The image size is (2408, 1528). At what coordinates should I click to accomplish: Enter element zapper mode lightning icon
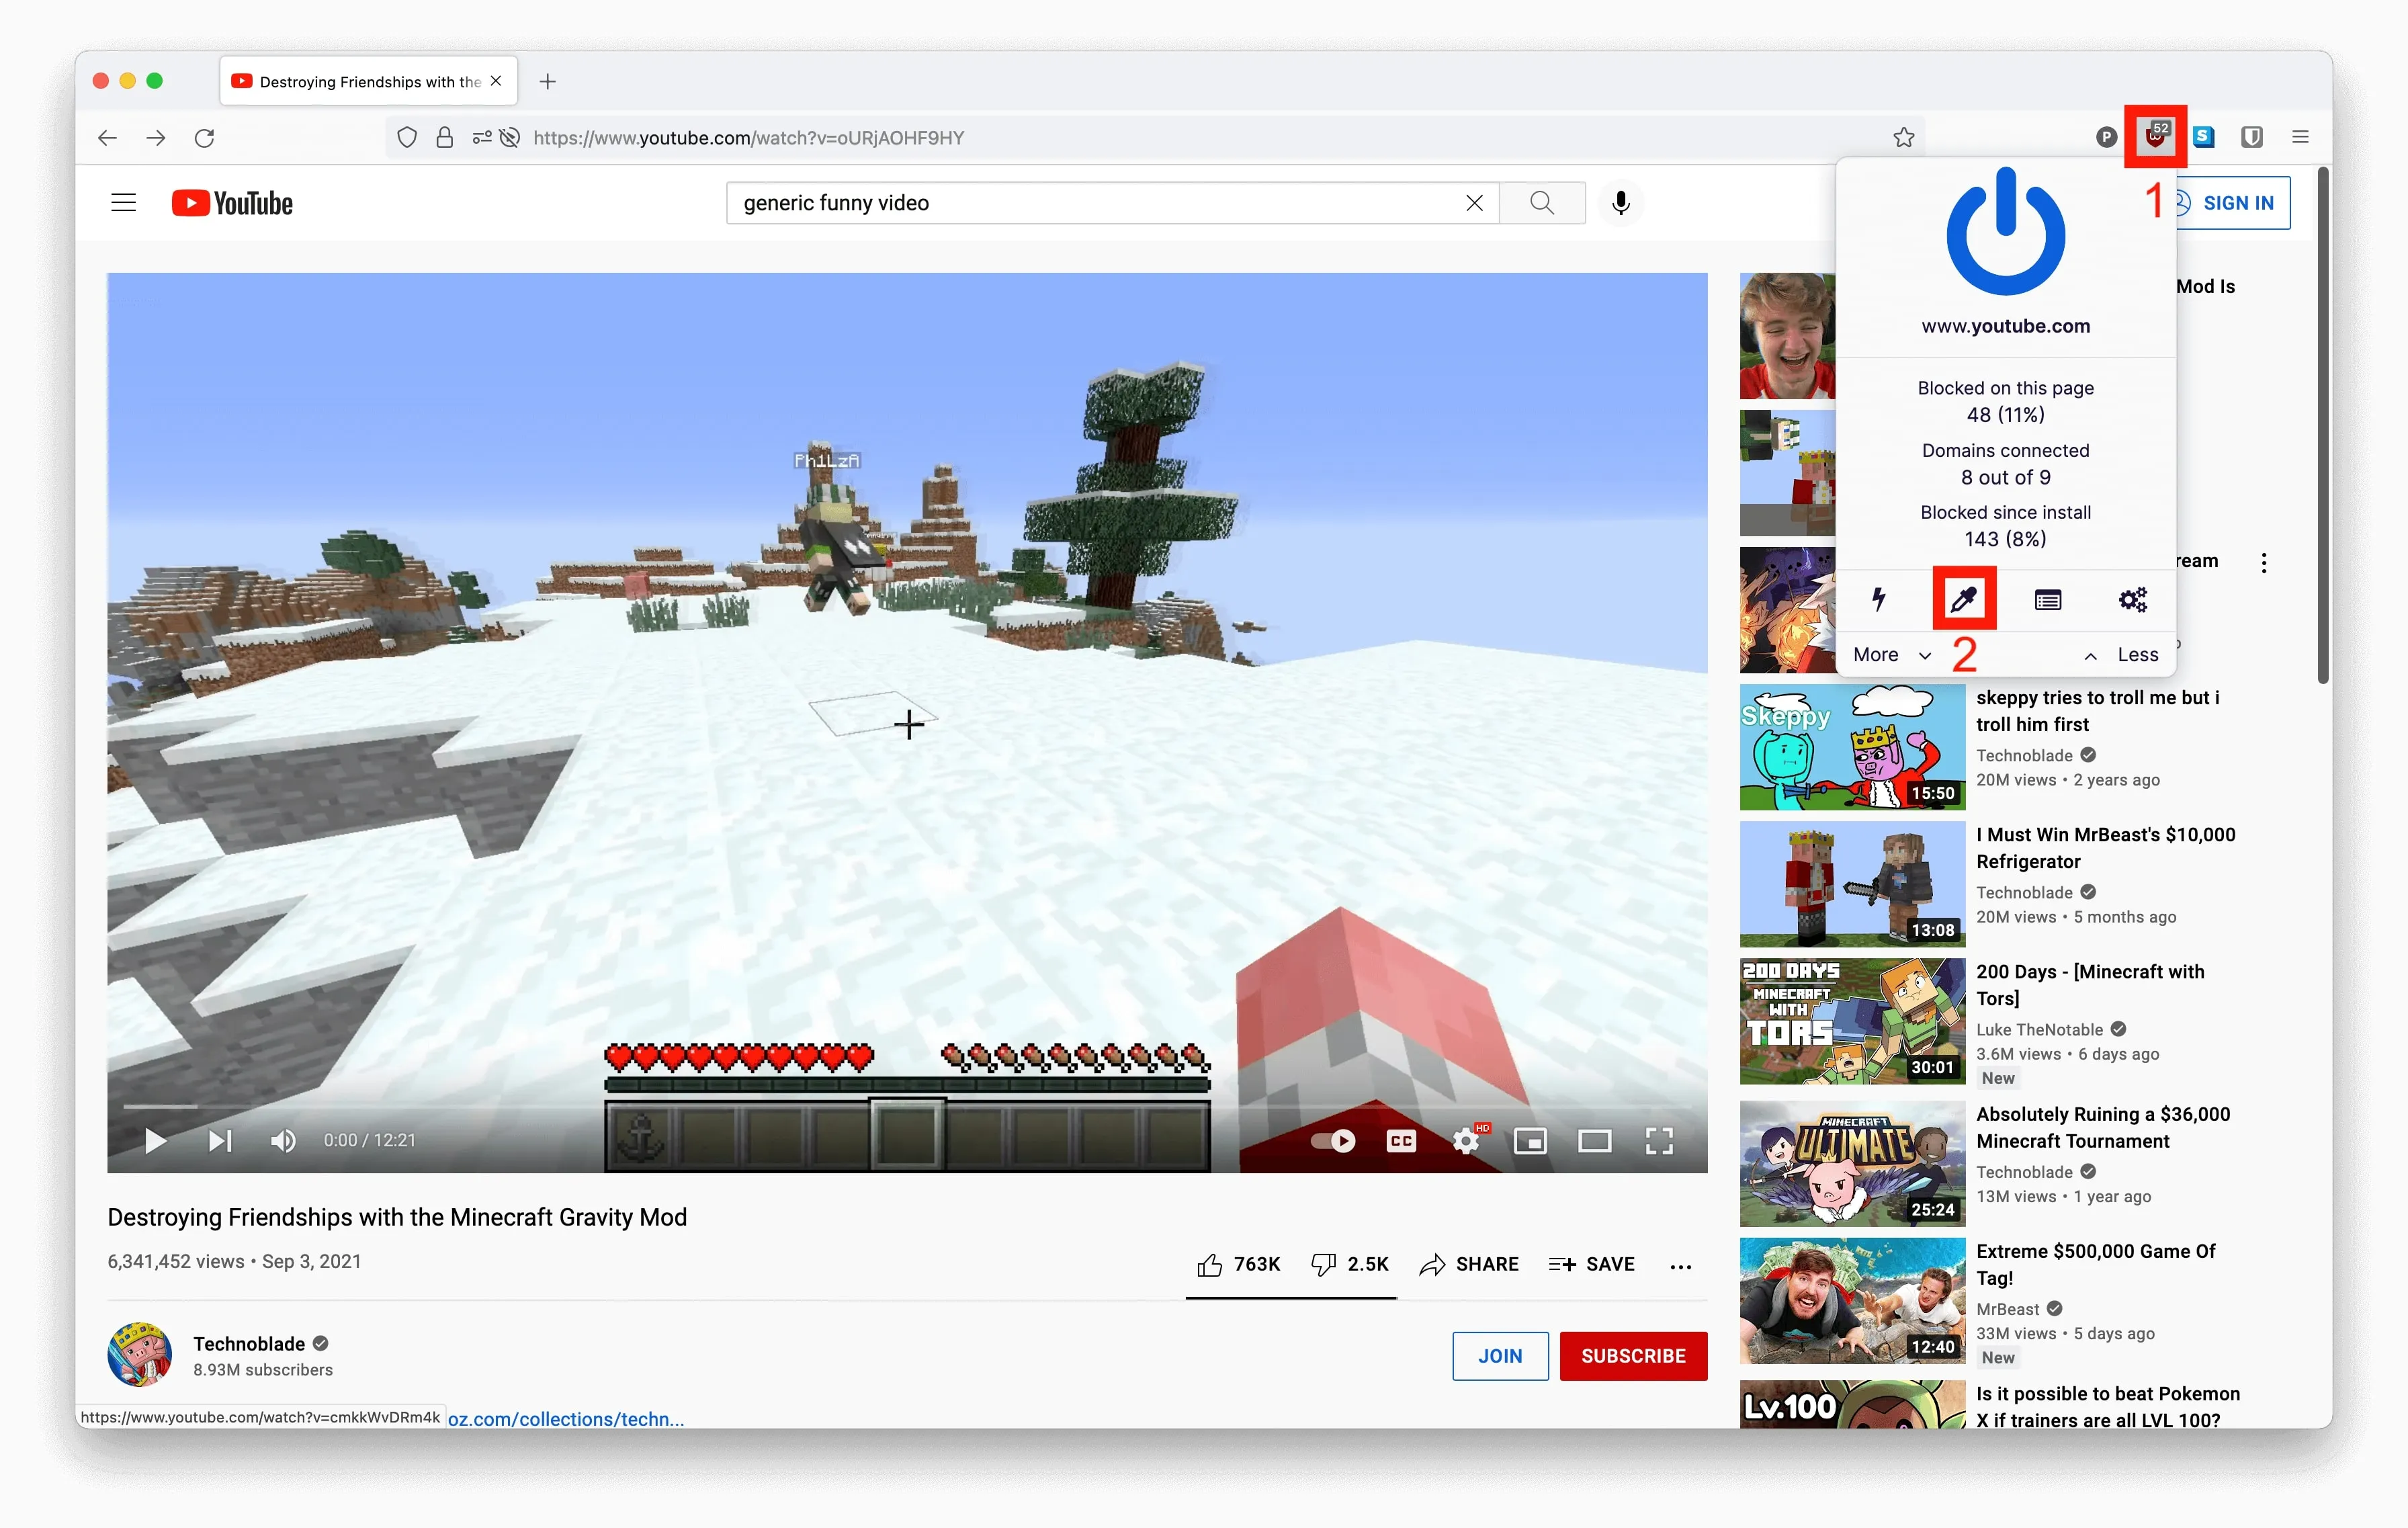pyautogui.click(x=1879, y=599)
